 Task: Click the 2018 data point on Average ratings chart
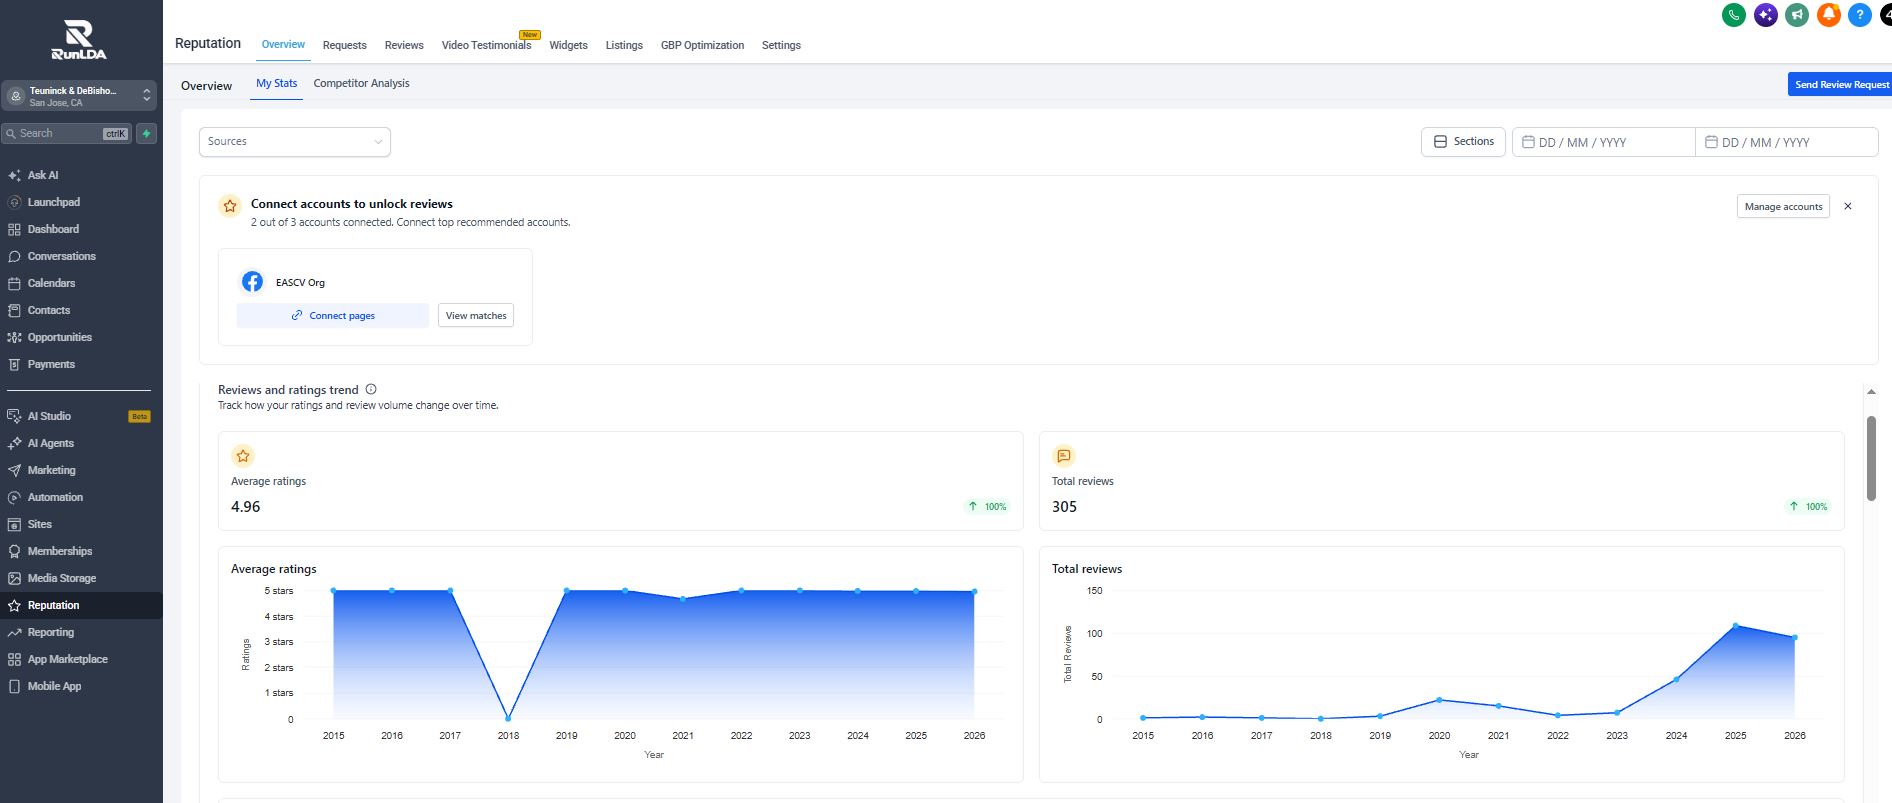(x=508, y=718)
